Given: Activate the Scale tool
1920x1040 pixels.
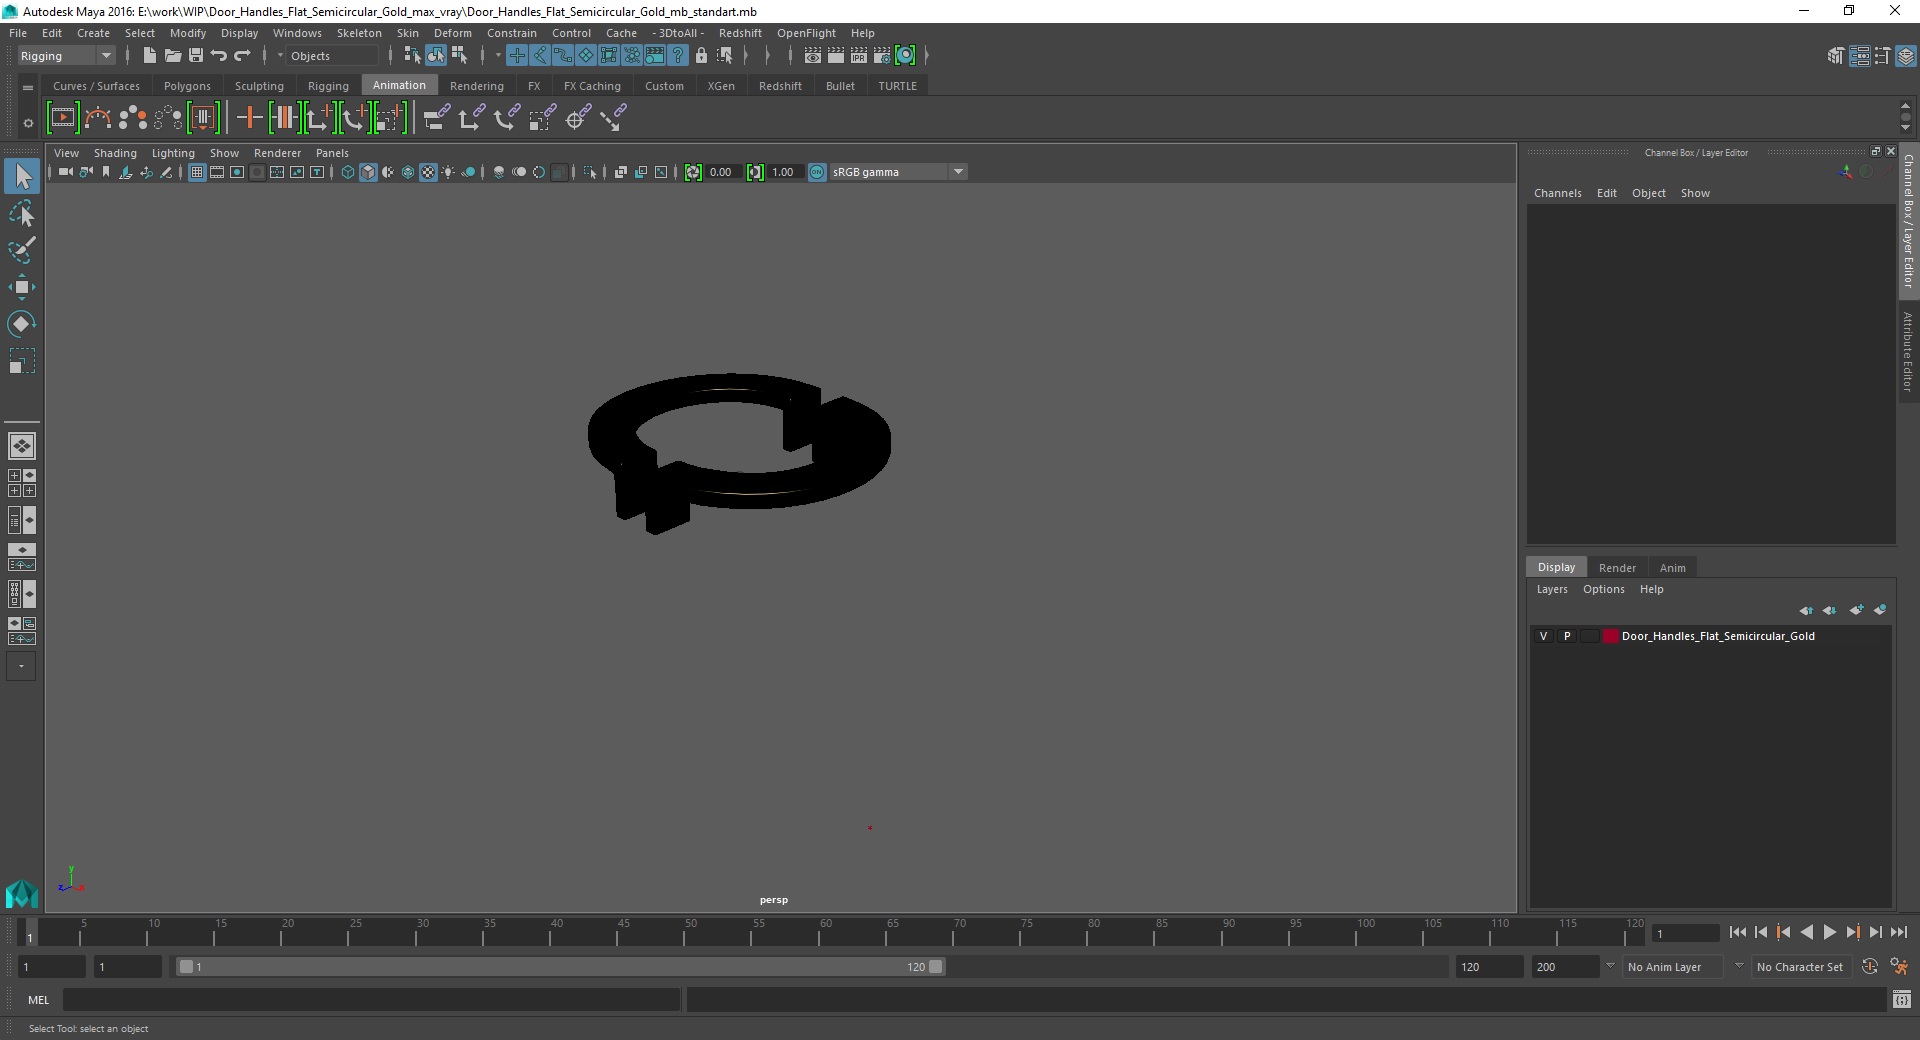Looking at the screenshot, I should coord(22,361).
